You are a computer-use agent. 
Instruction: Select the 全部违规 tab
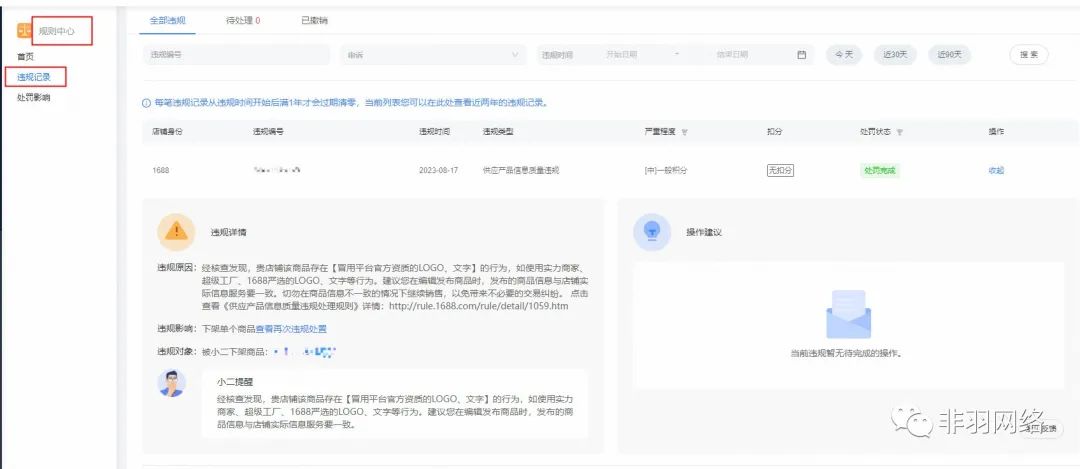click(167, 20)
